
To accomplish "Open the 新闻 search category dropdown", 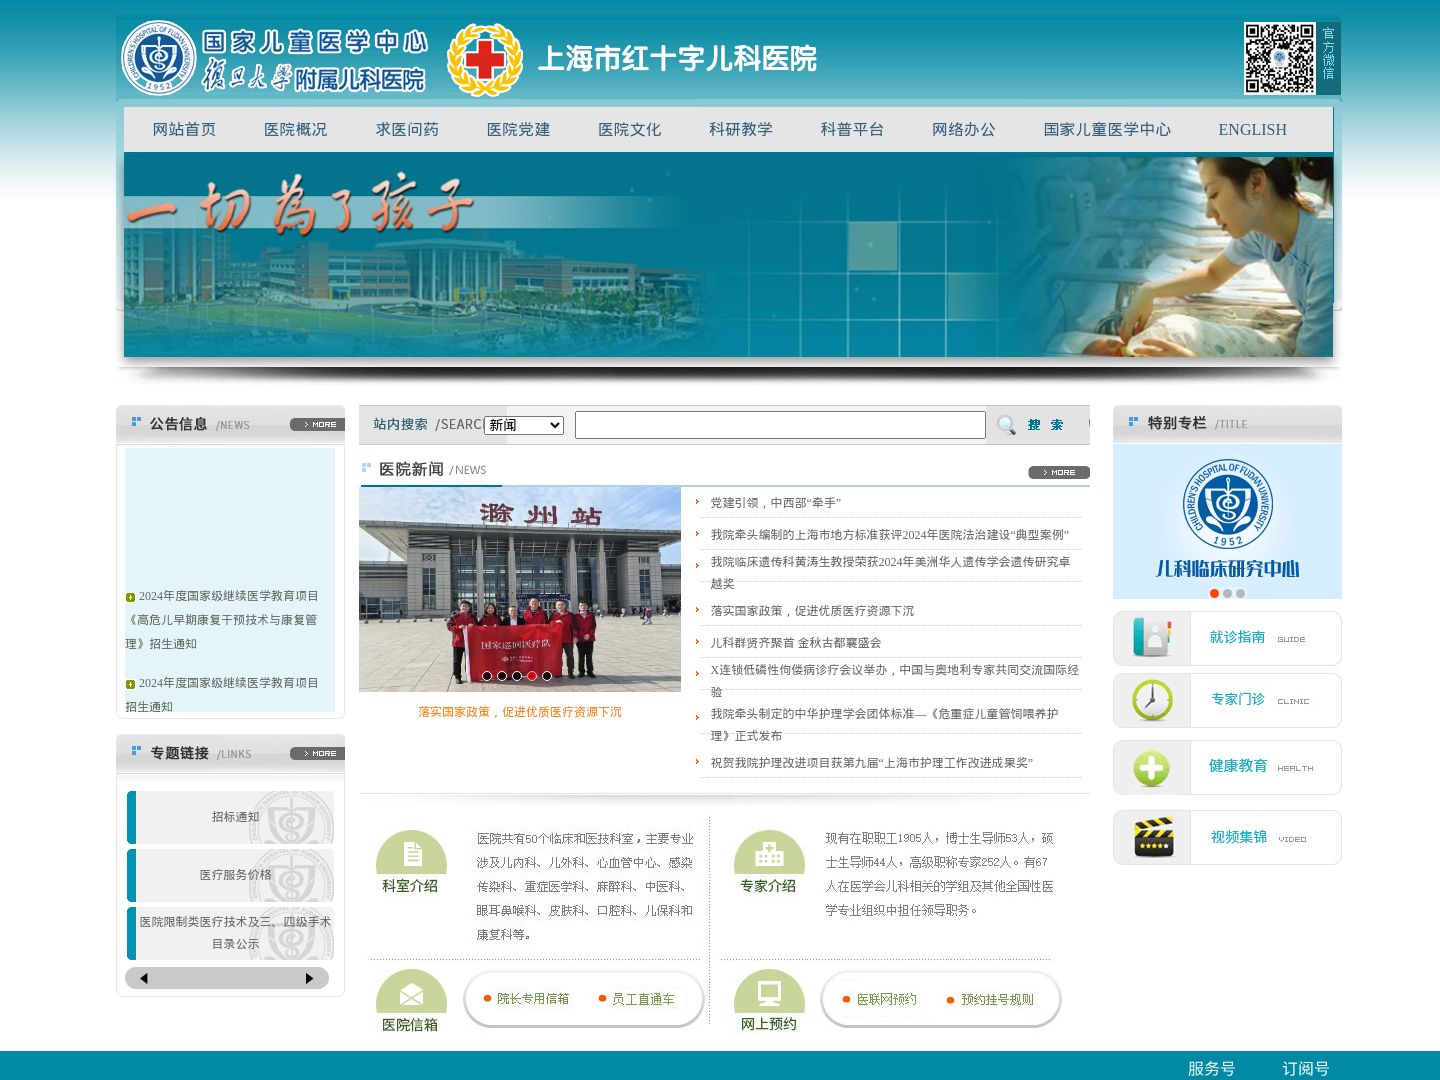I will pos(524,425).
